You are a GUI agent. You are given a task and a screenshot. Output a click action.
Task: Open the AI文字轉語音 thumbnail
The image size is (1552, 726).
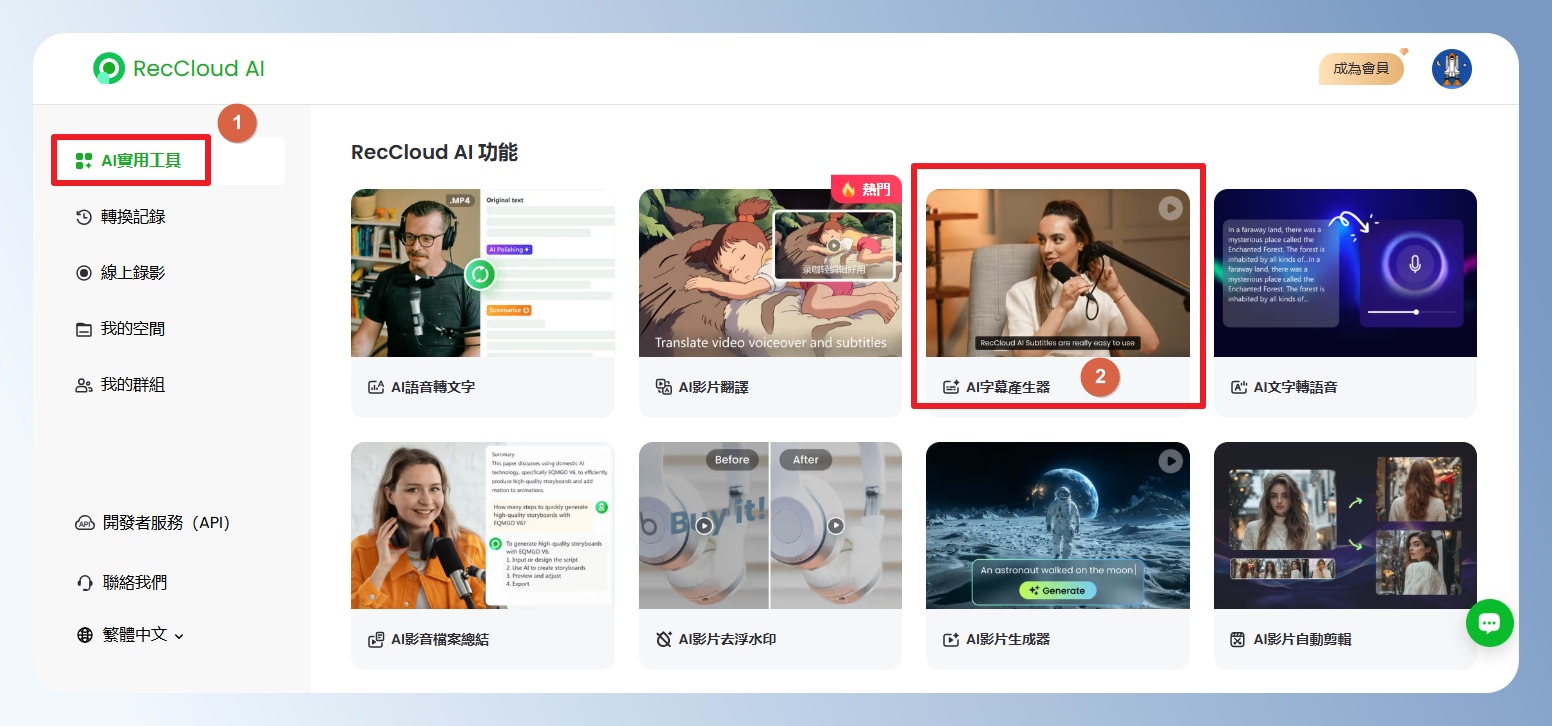tap(1345, 273)
